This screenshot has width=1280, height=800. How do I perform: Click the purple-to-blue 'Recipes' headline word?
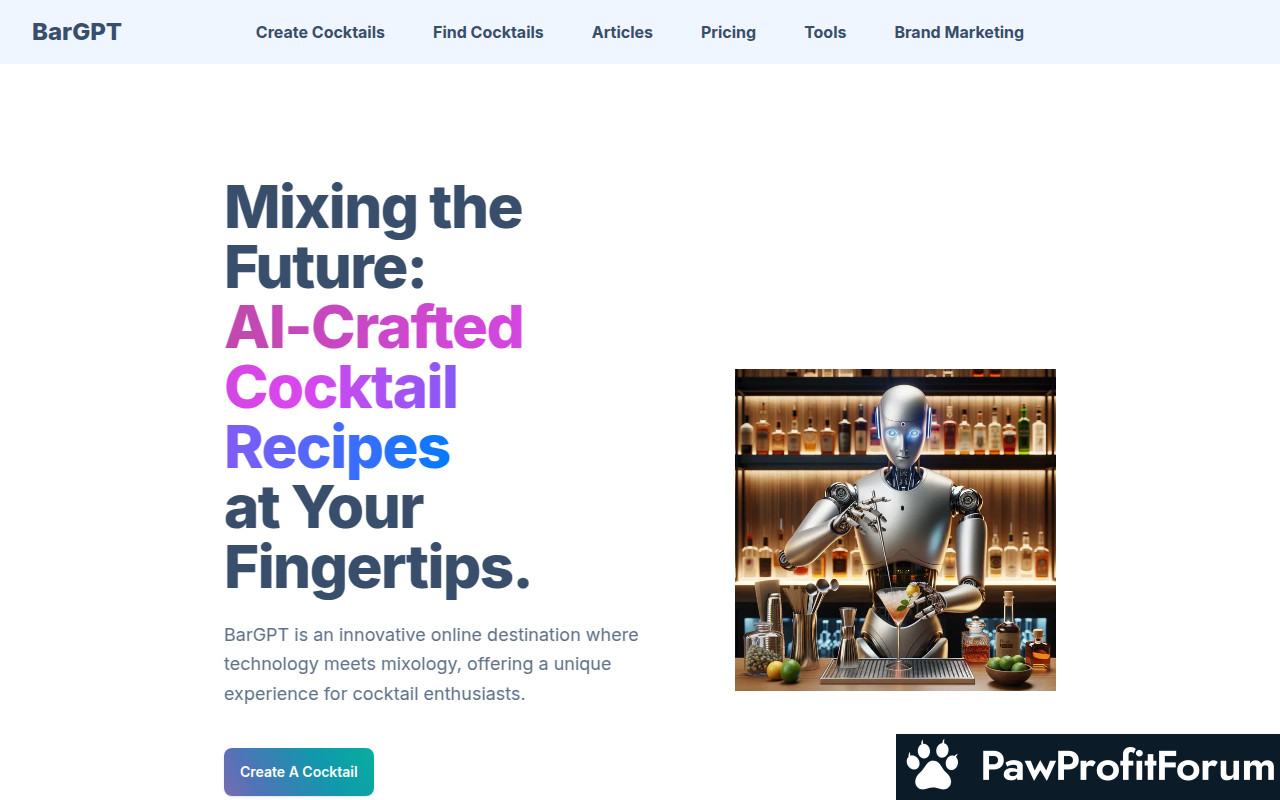pyautogui.click(x=337, y=447)
